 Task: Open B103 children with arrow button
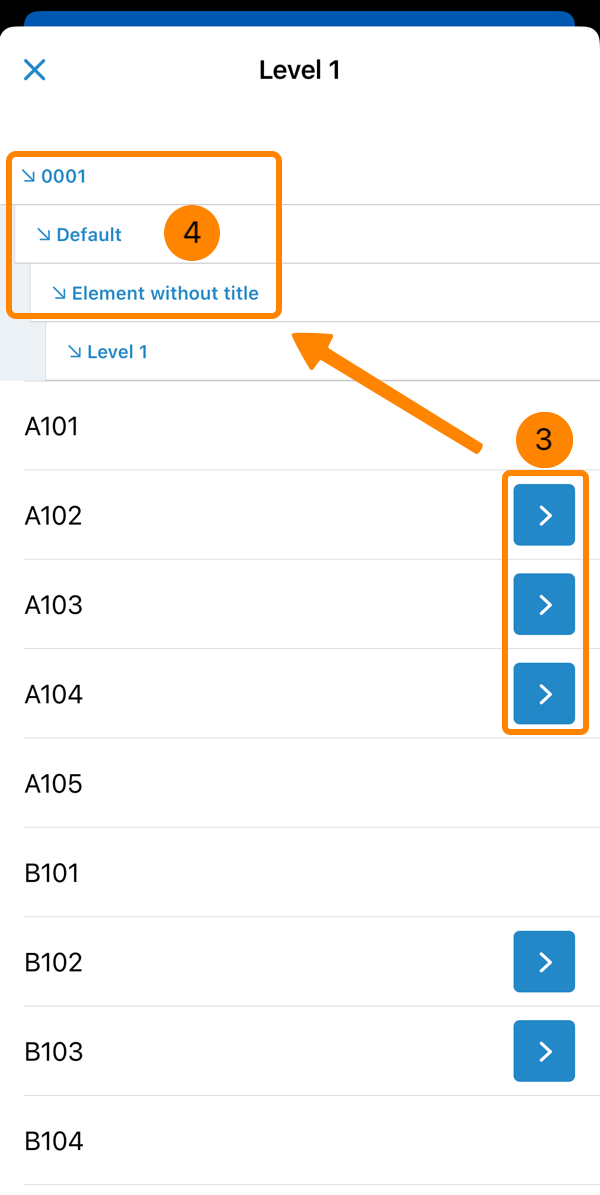coord(544,1050)
